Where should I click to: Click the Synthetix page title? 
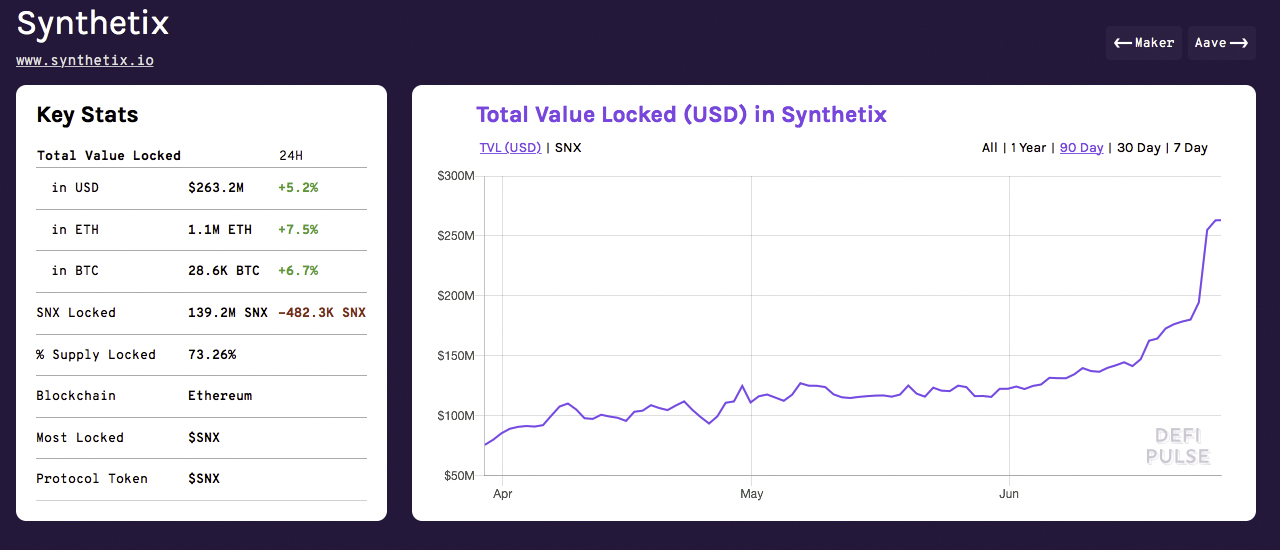pos(93,23)
